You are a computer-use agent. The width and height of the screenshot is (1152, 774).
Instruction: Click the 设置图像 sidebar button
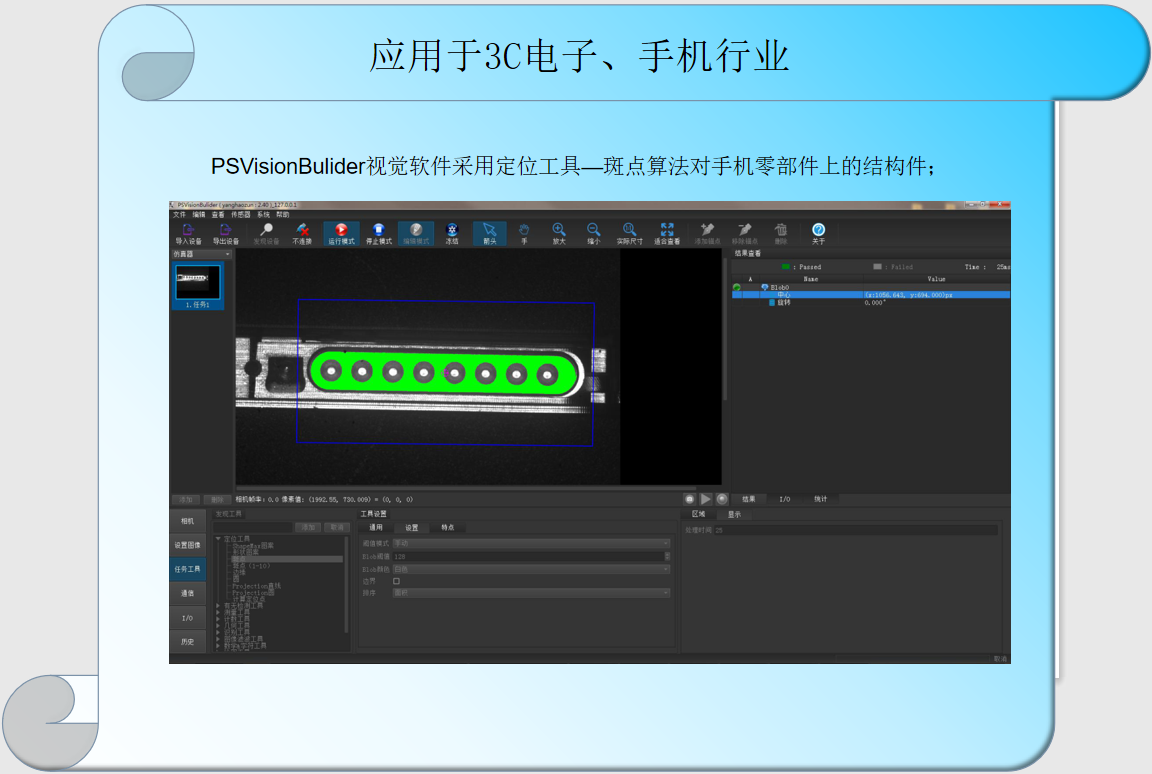coord(188,545)
